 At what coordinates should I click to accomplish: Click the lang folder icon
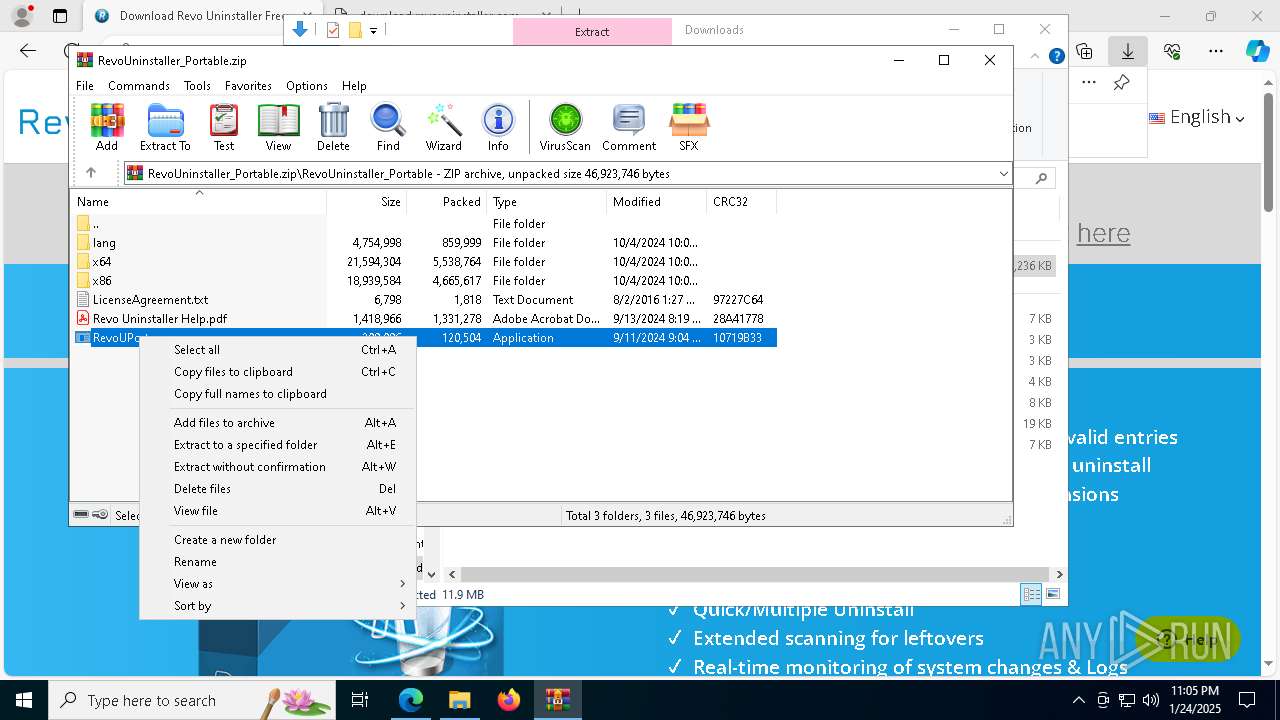[84, 243]
